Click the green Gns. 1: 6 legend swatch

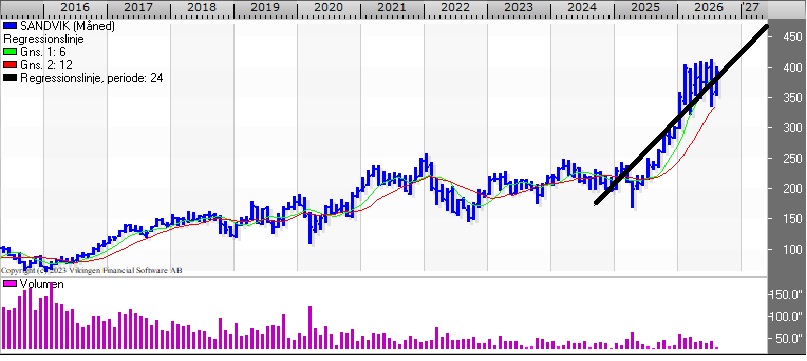tap(10, 51)
